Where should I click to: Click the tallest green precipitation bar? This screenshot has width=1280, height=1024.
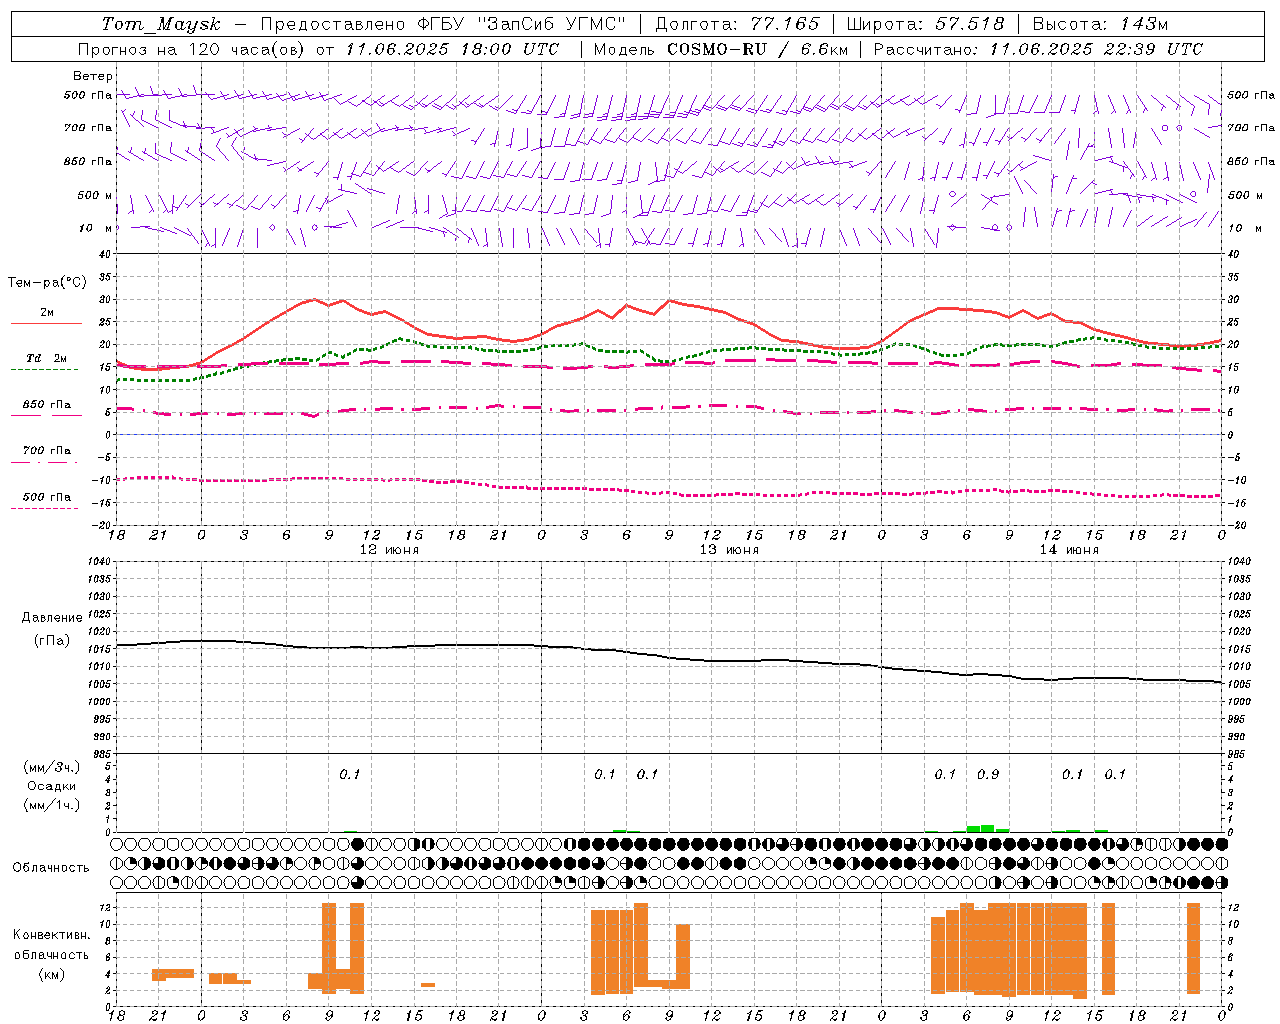[x=988, y=828]
